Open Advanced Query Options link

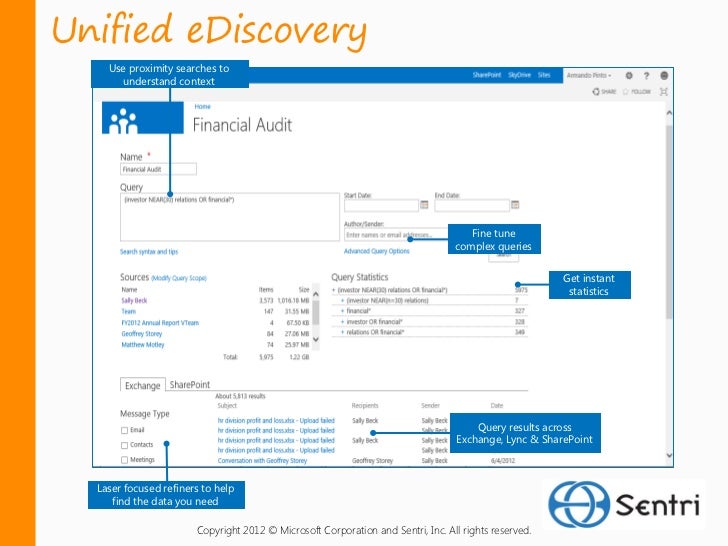(377, 251)
